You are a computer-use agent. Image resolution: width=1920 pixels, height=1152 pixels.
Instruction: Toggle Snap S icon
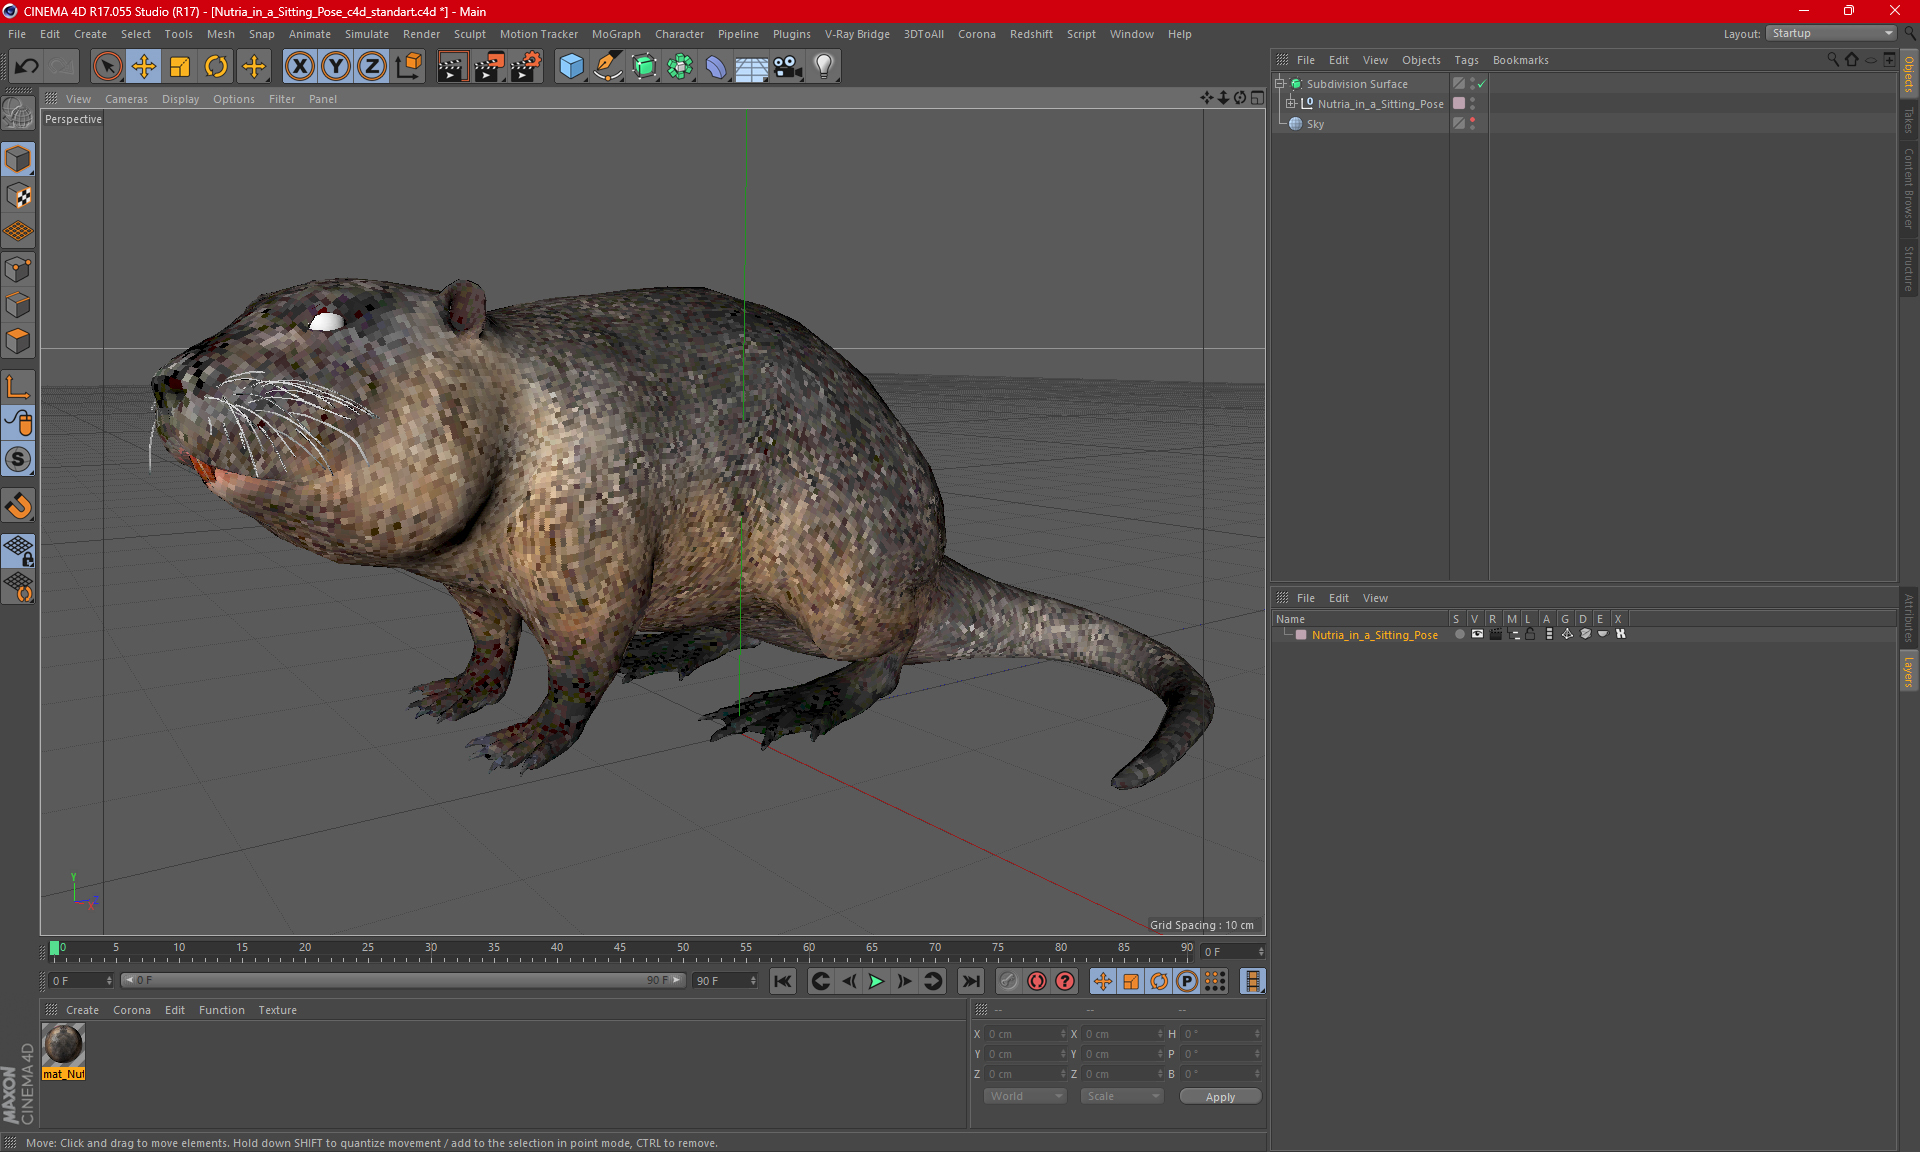(x=19, y=460)
